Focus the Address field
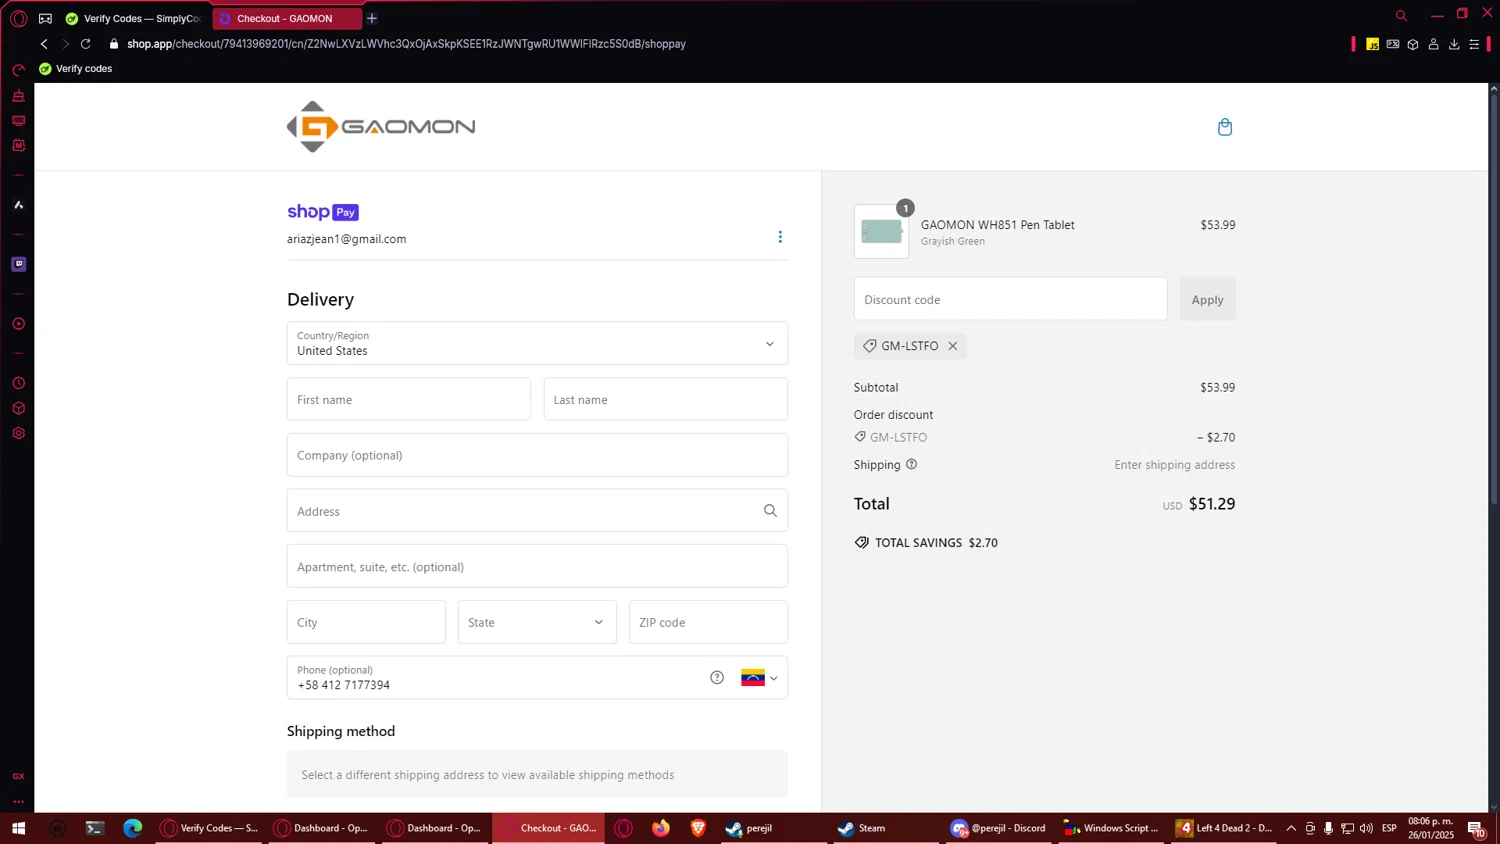The height and width of the screenshot is (844, 1500). point(537,511)
